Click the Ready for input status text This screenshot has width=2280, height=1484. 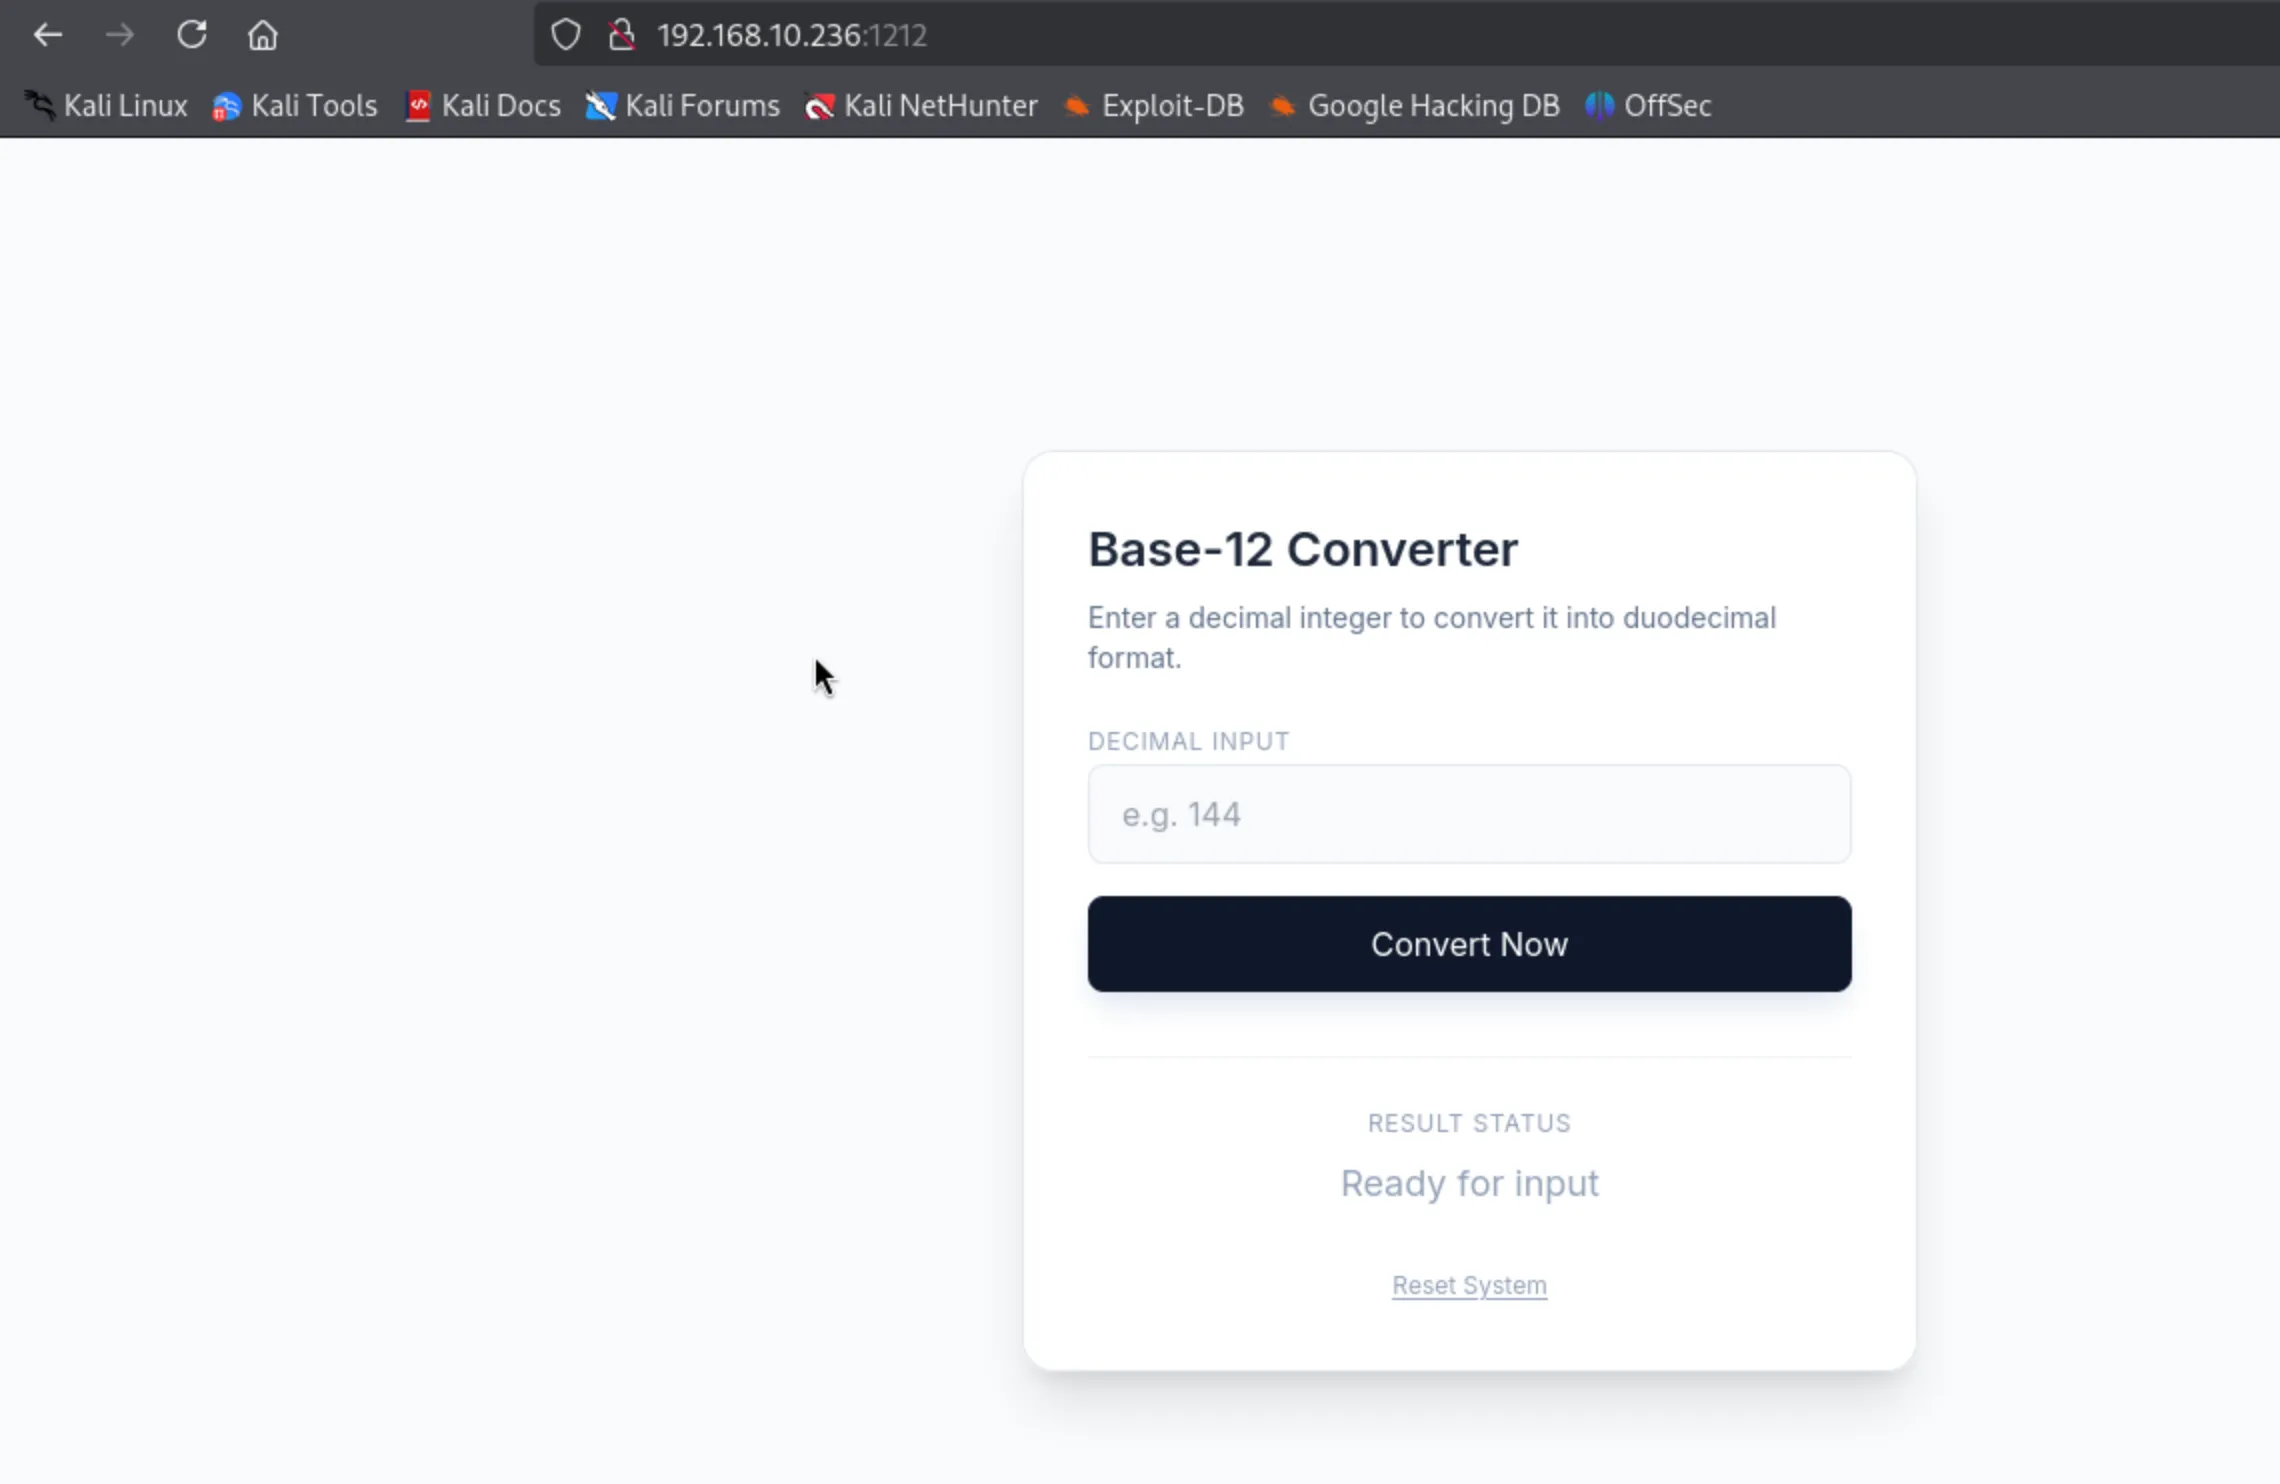1469,1183
